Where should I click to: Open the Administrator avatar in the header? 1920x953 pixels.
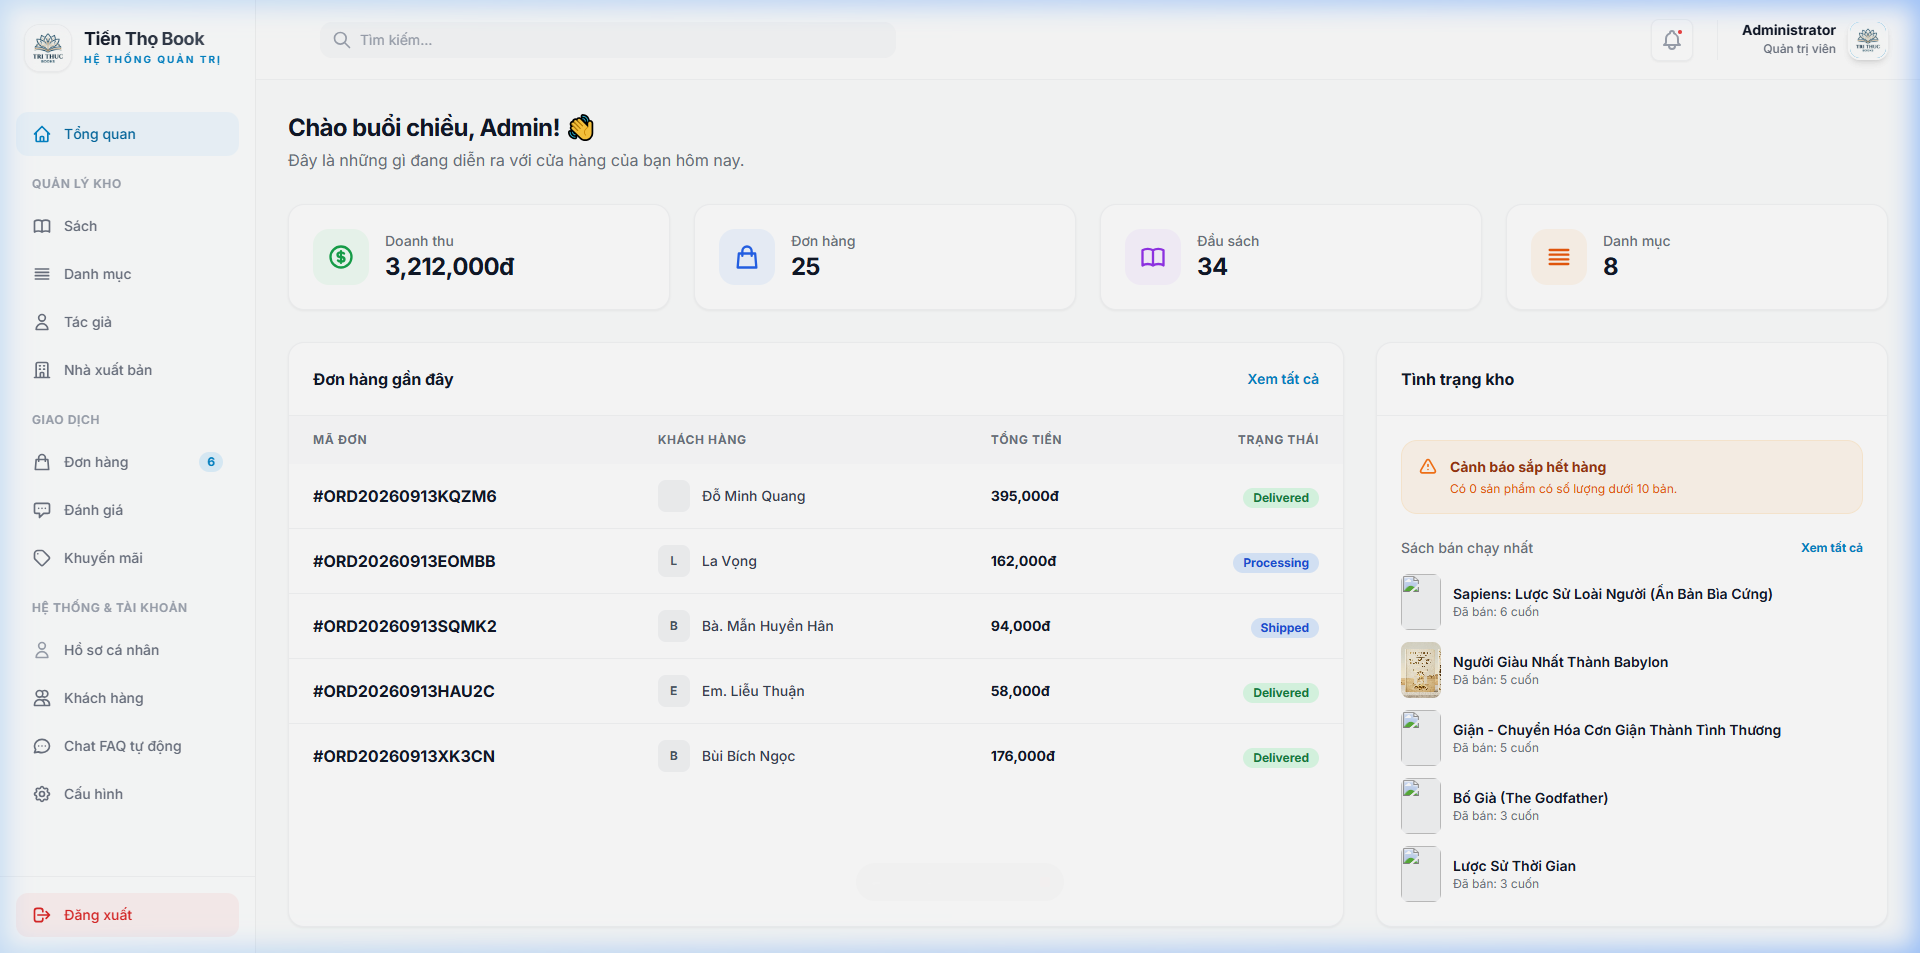pos(1867,41)
